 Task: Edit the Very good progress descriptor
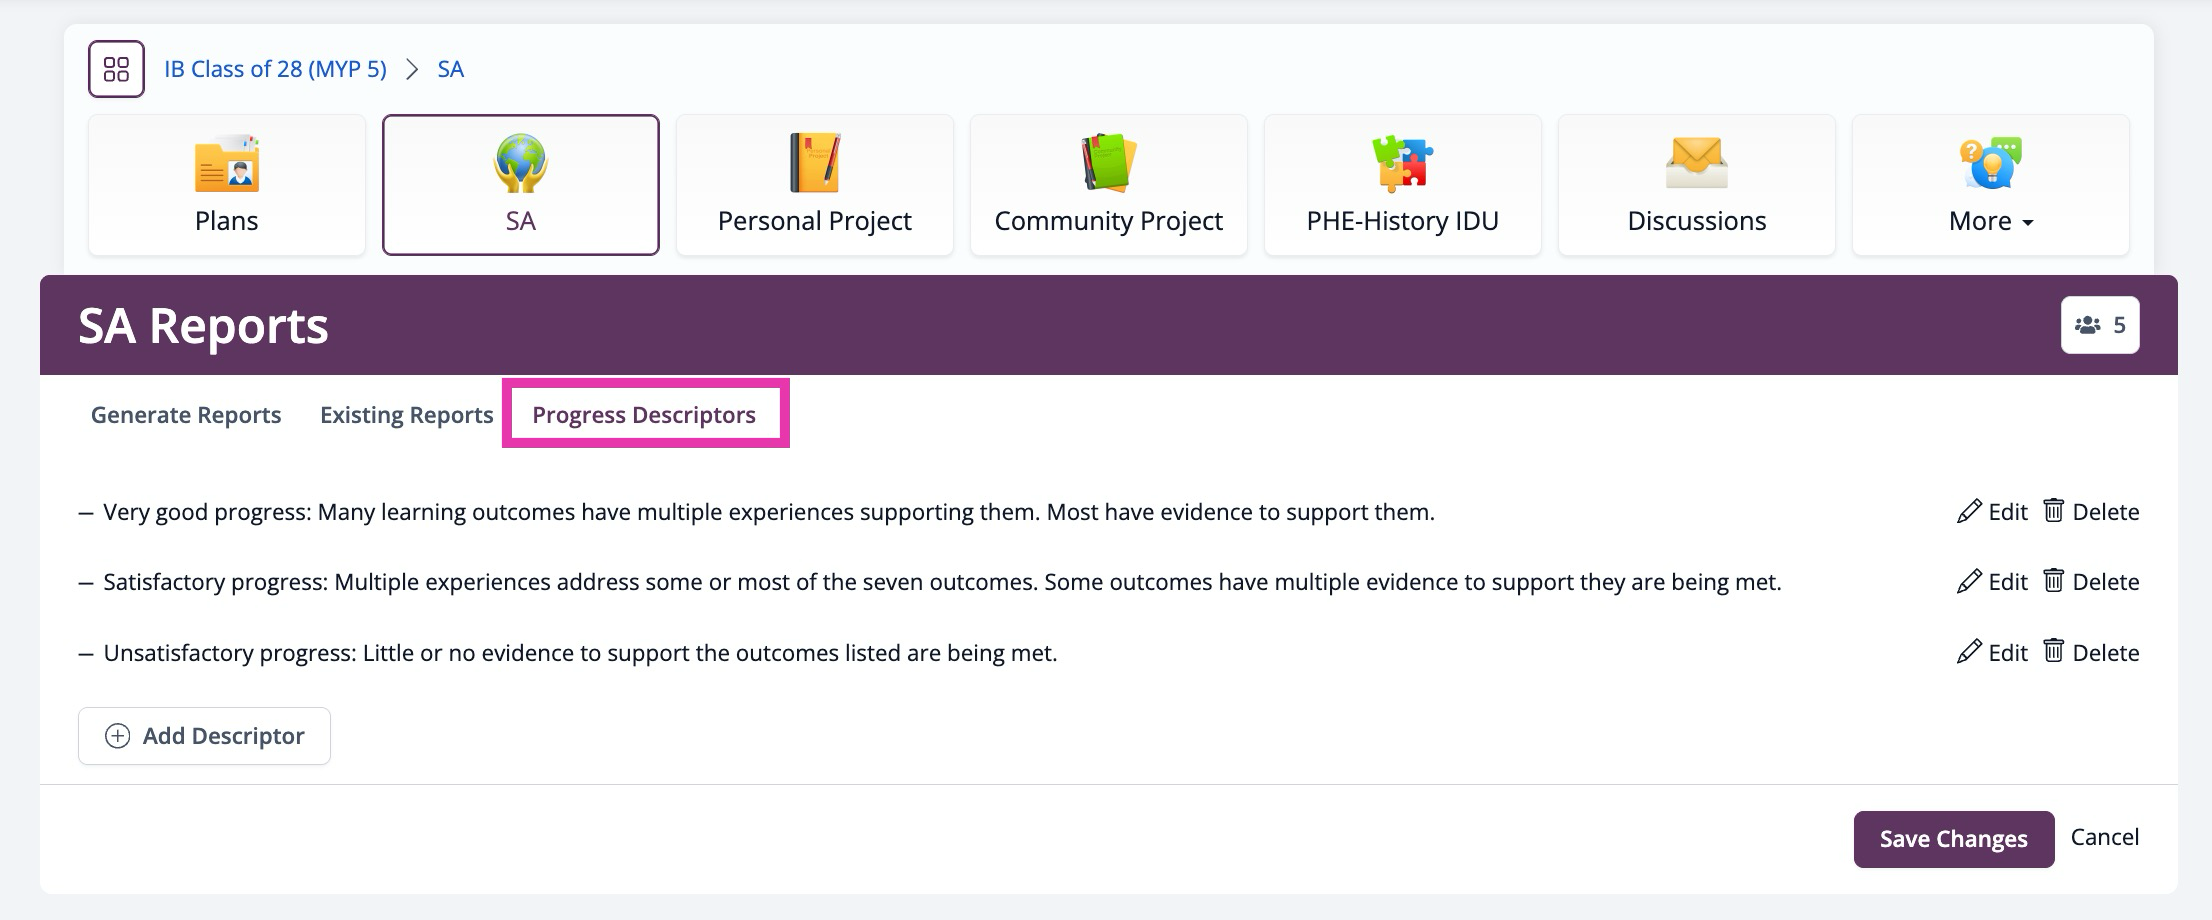point(1992,512)
